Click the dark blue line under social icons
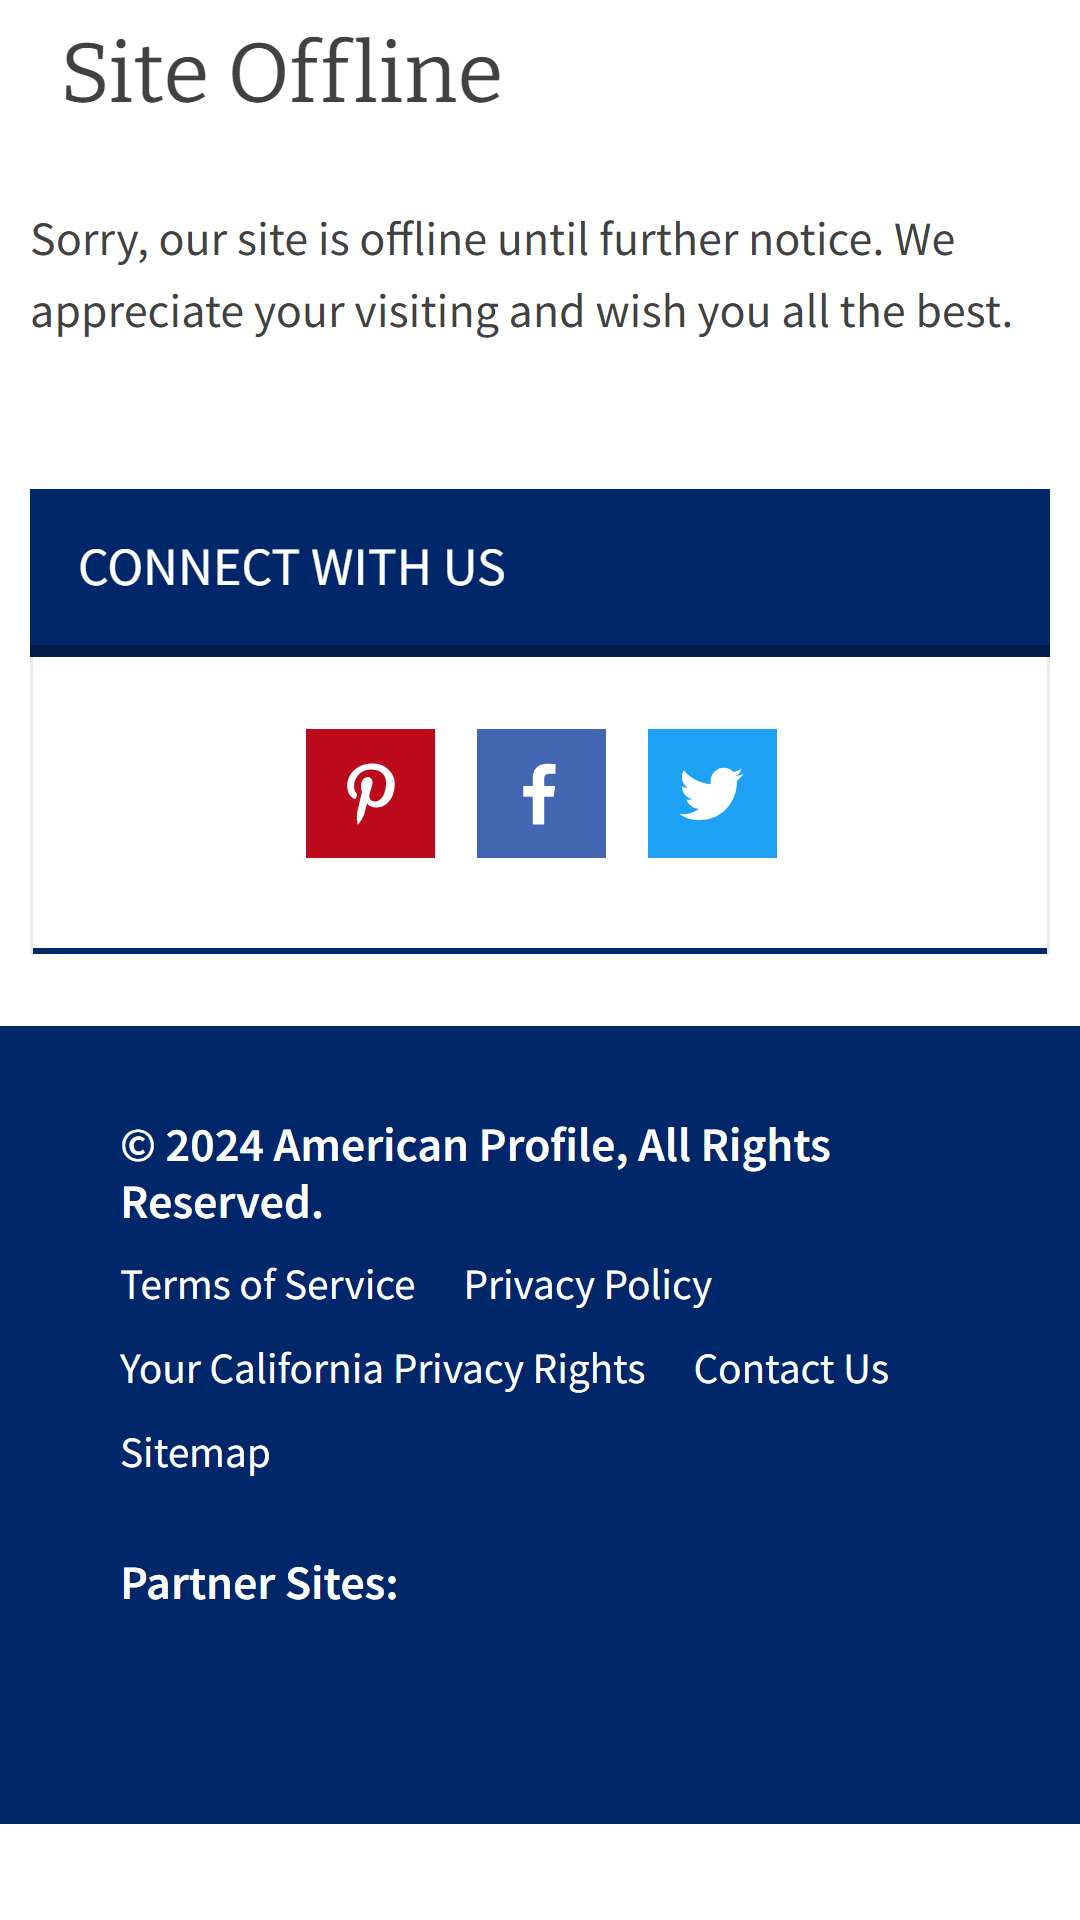 [x=540, y=950]
